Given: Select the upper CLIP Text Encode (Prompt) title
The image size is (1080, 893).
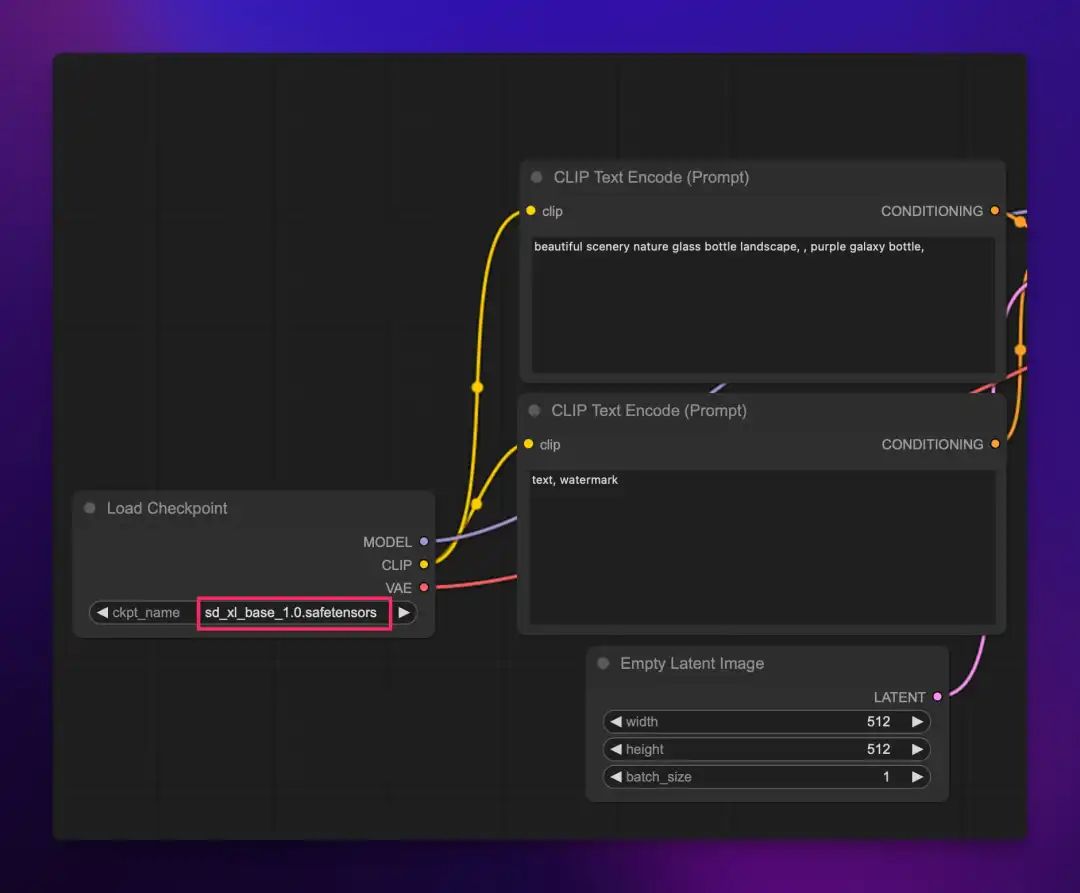Looking at the screenshot, I should tap(652, 177).
